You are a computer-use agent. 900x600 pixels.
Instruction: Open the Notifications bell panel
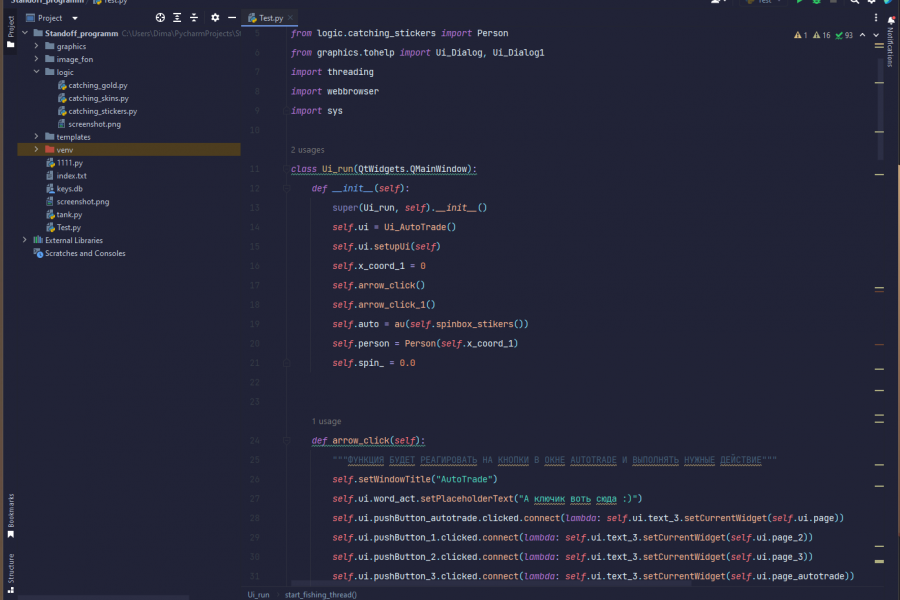click(x=891, y=20)
